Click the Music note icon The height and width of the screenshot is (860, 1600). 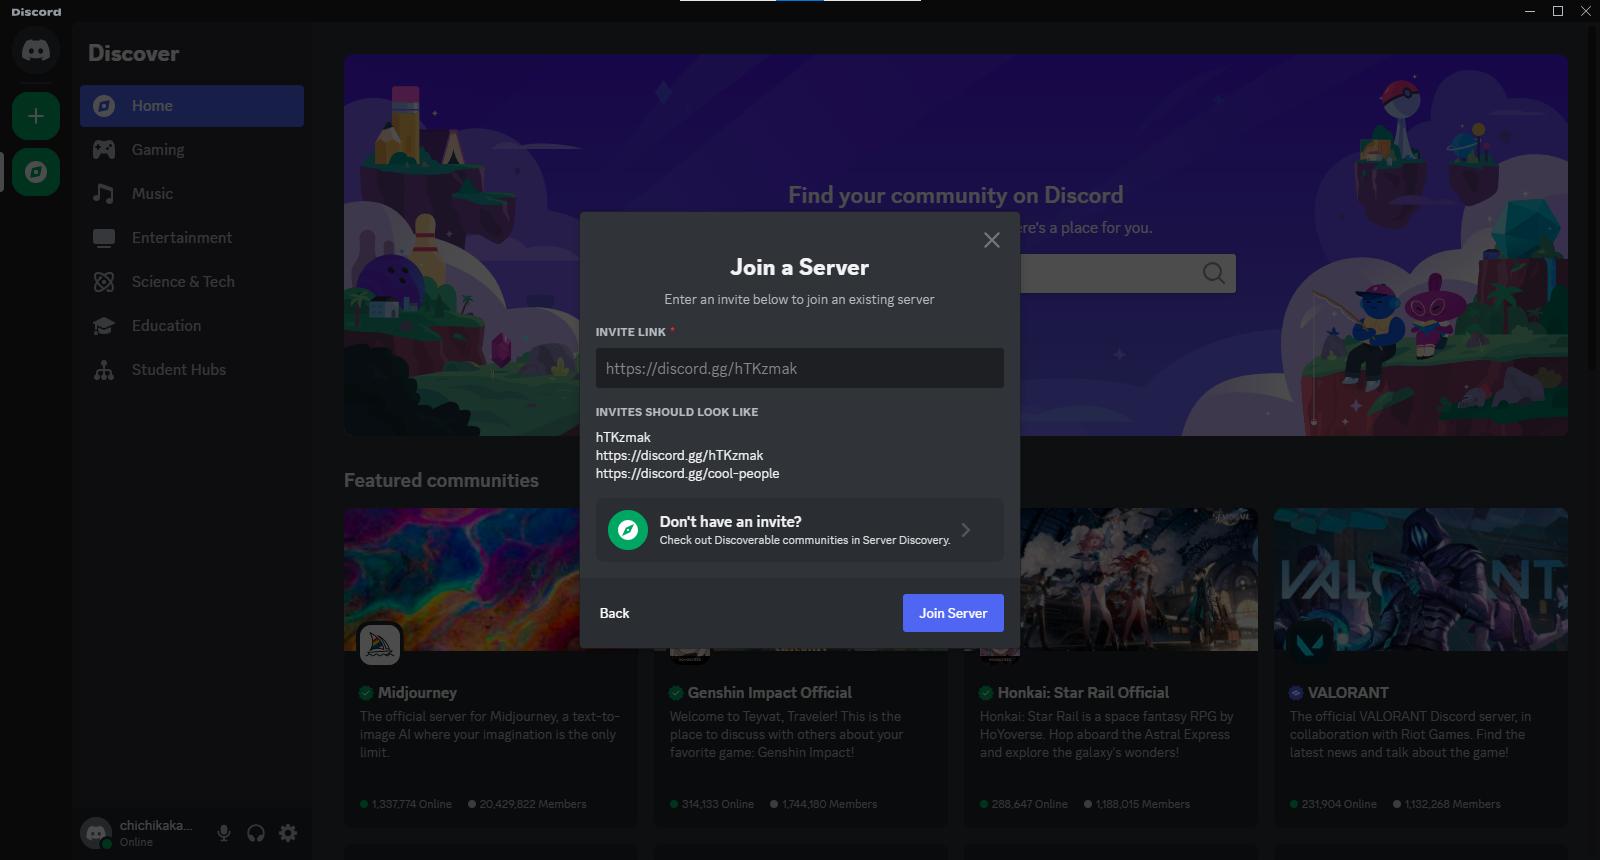click(x=104, y=194)
